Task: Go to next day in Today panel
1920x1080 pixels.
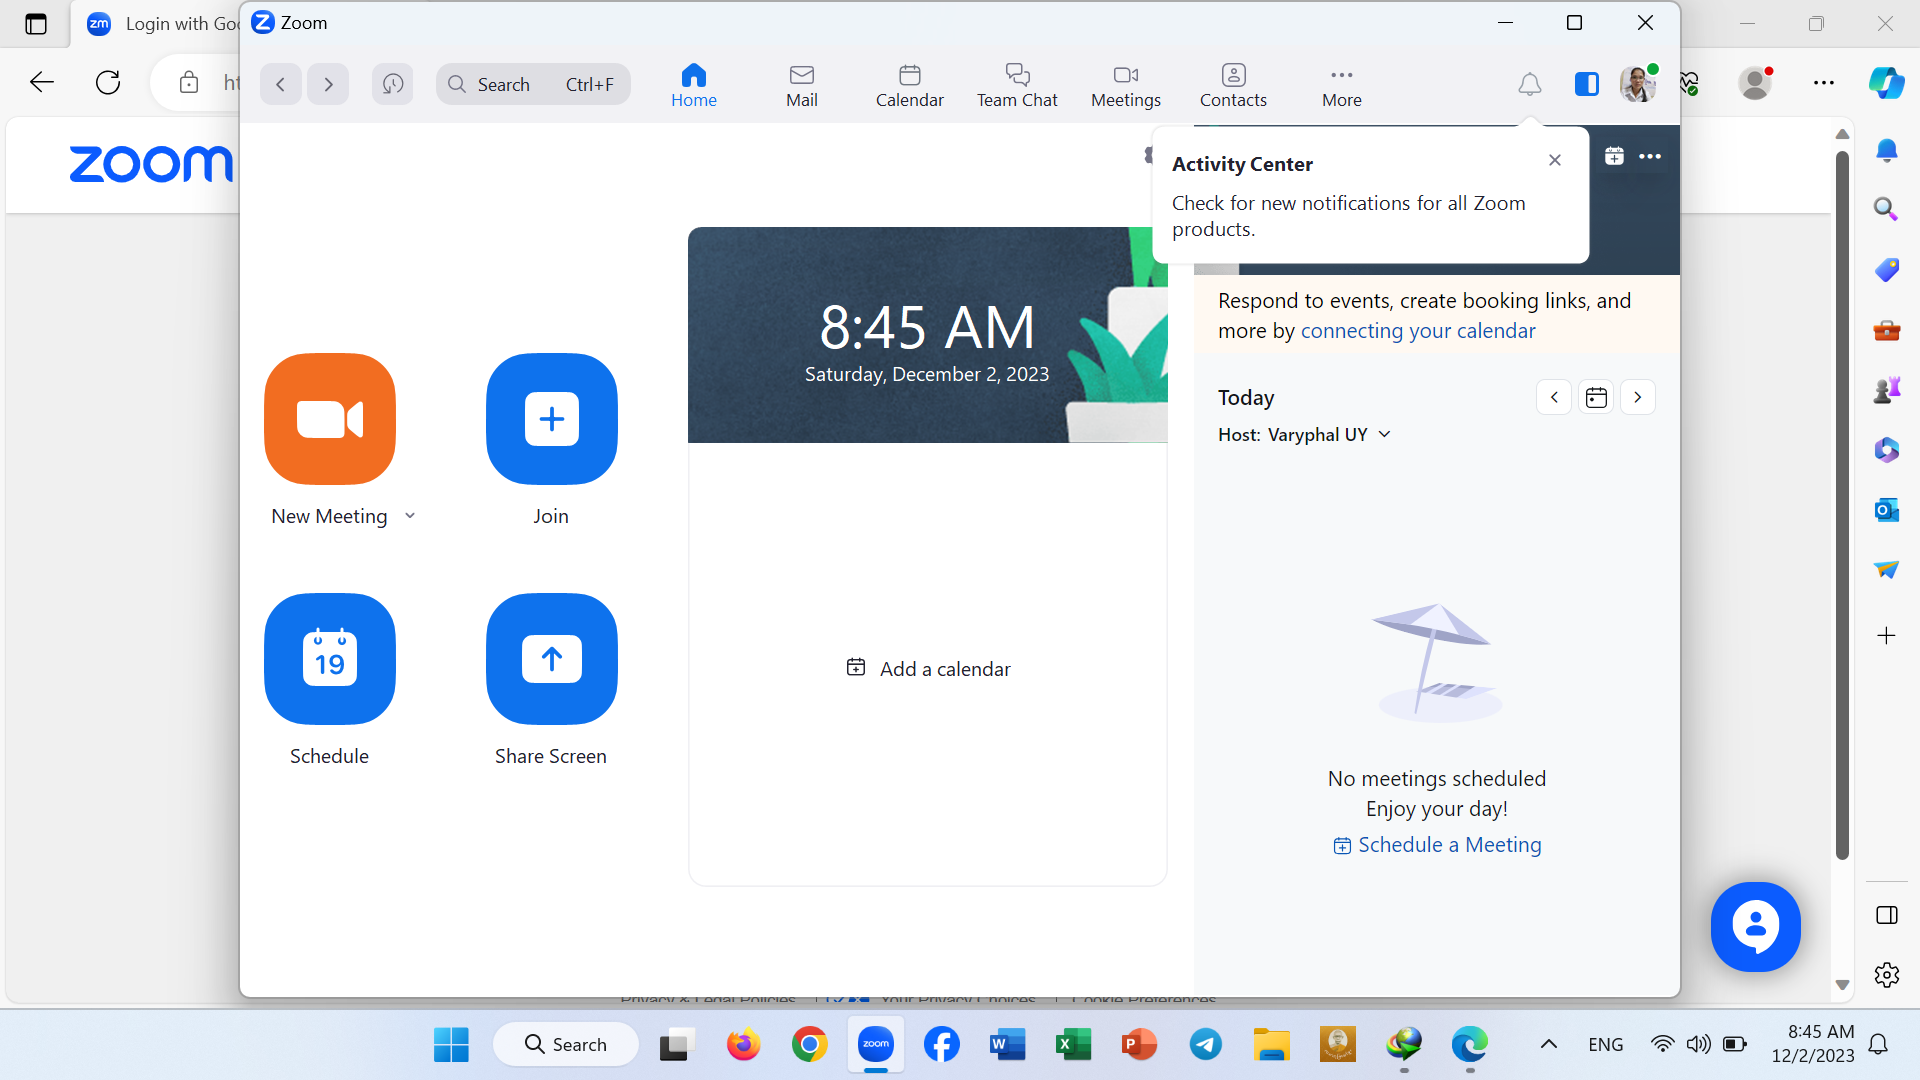Action: pyautogui.click(x=1638, y=397)
